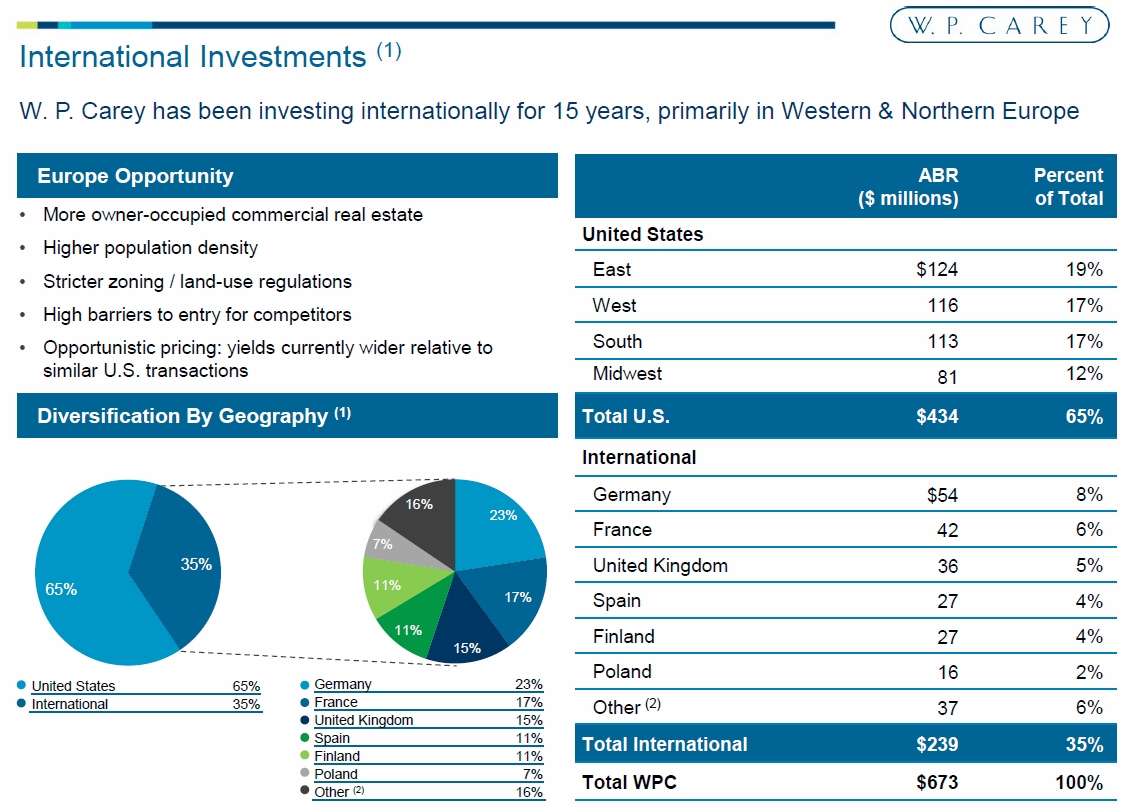
Task: Click the 'United States 65%' legend entry text
Action: (x=145, y=686)
